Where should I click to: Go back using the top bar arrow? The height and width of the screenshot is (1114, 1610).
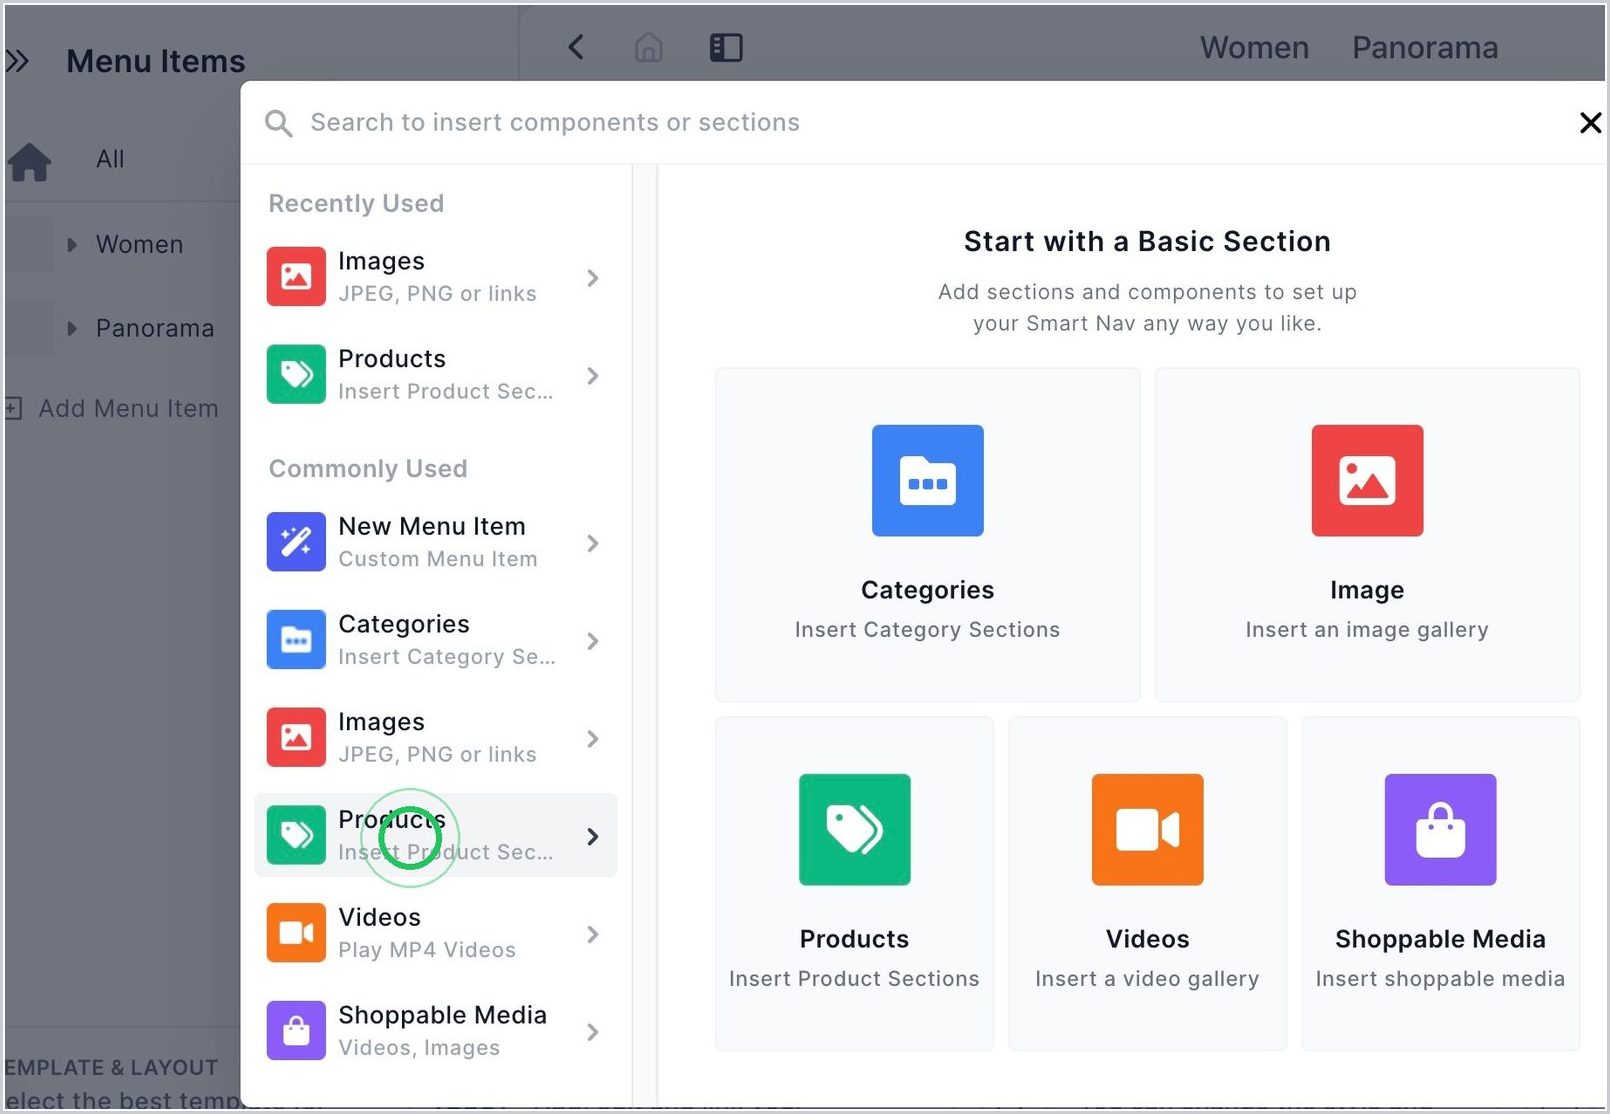[x=576, y=47]
